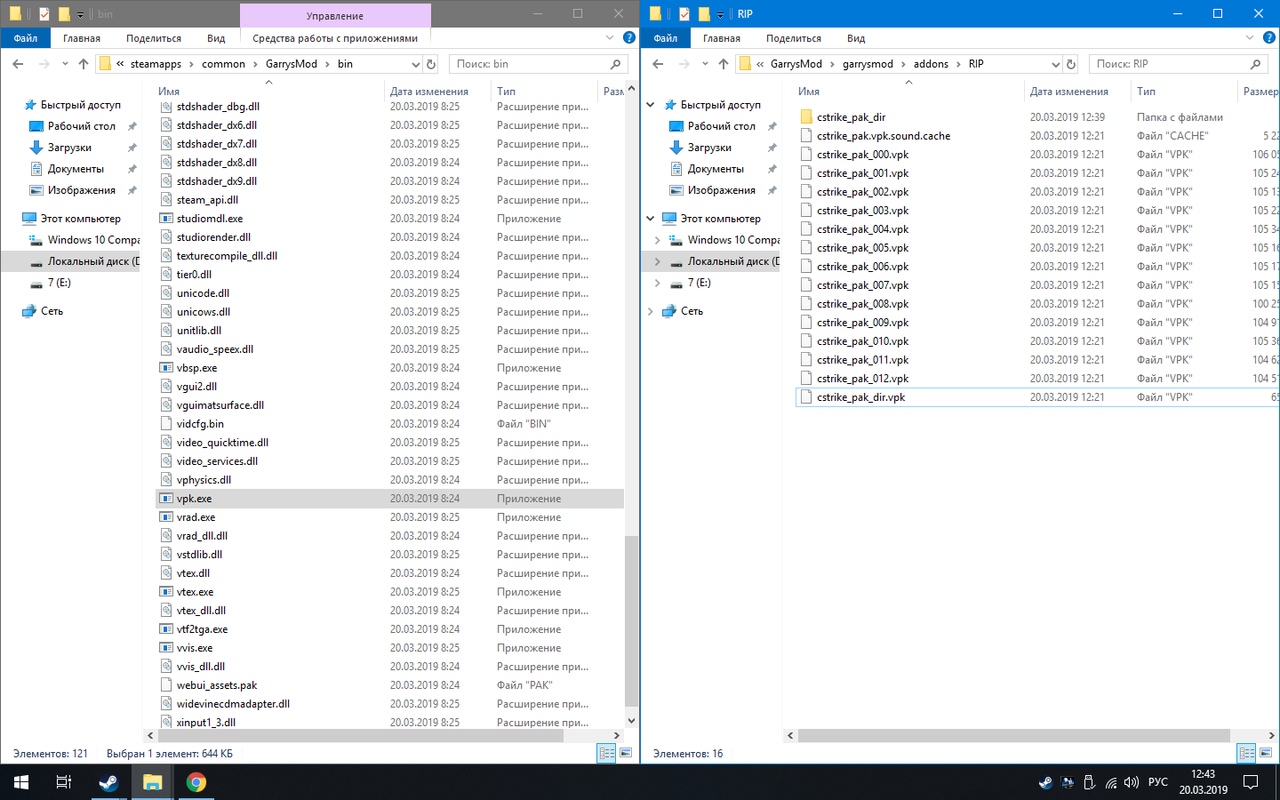1280x800 pixels.
Task: Open Средства работы с приложениями tab
Action: 335,38
